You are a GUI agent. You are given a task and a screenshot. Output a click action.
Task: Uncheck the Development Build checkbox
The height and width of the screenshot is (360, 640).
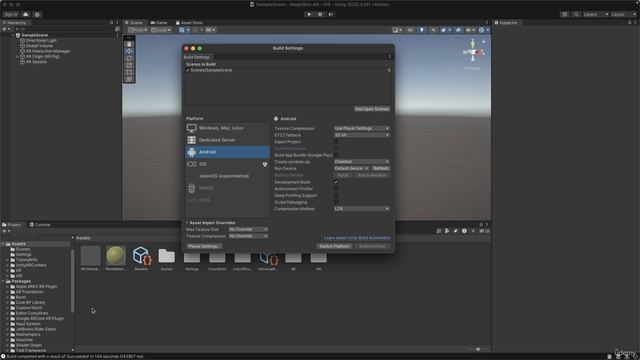(x=336, y=182)
